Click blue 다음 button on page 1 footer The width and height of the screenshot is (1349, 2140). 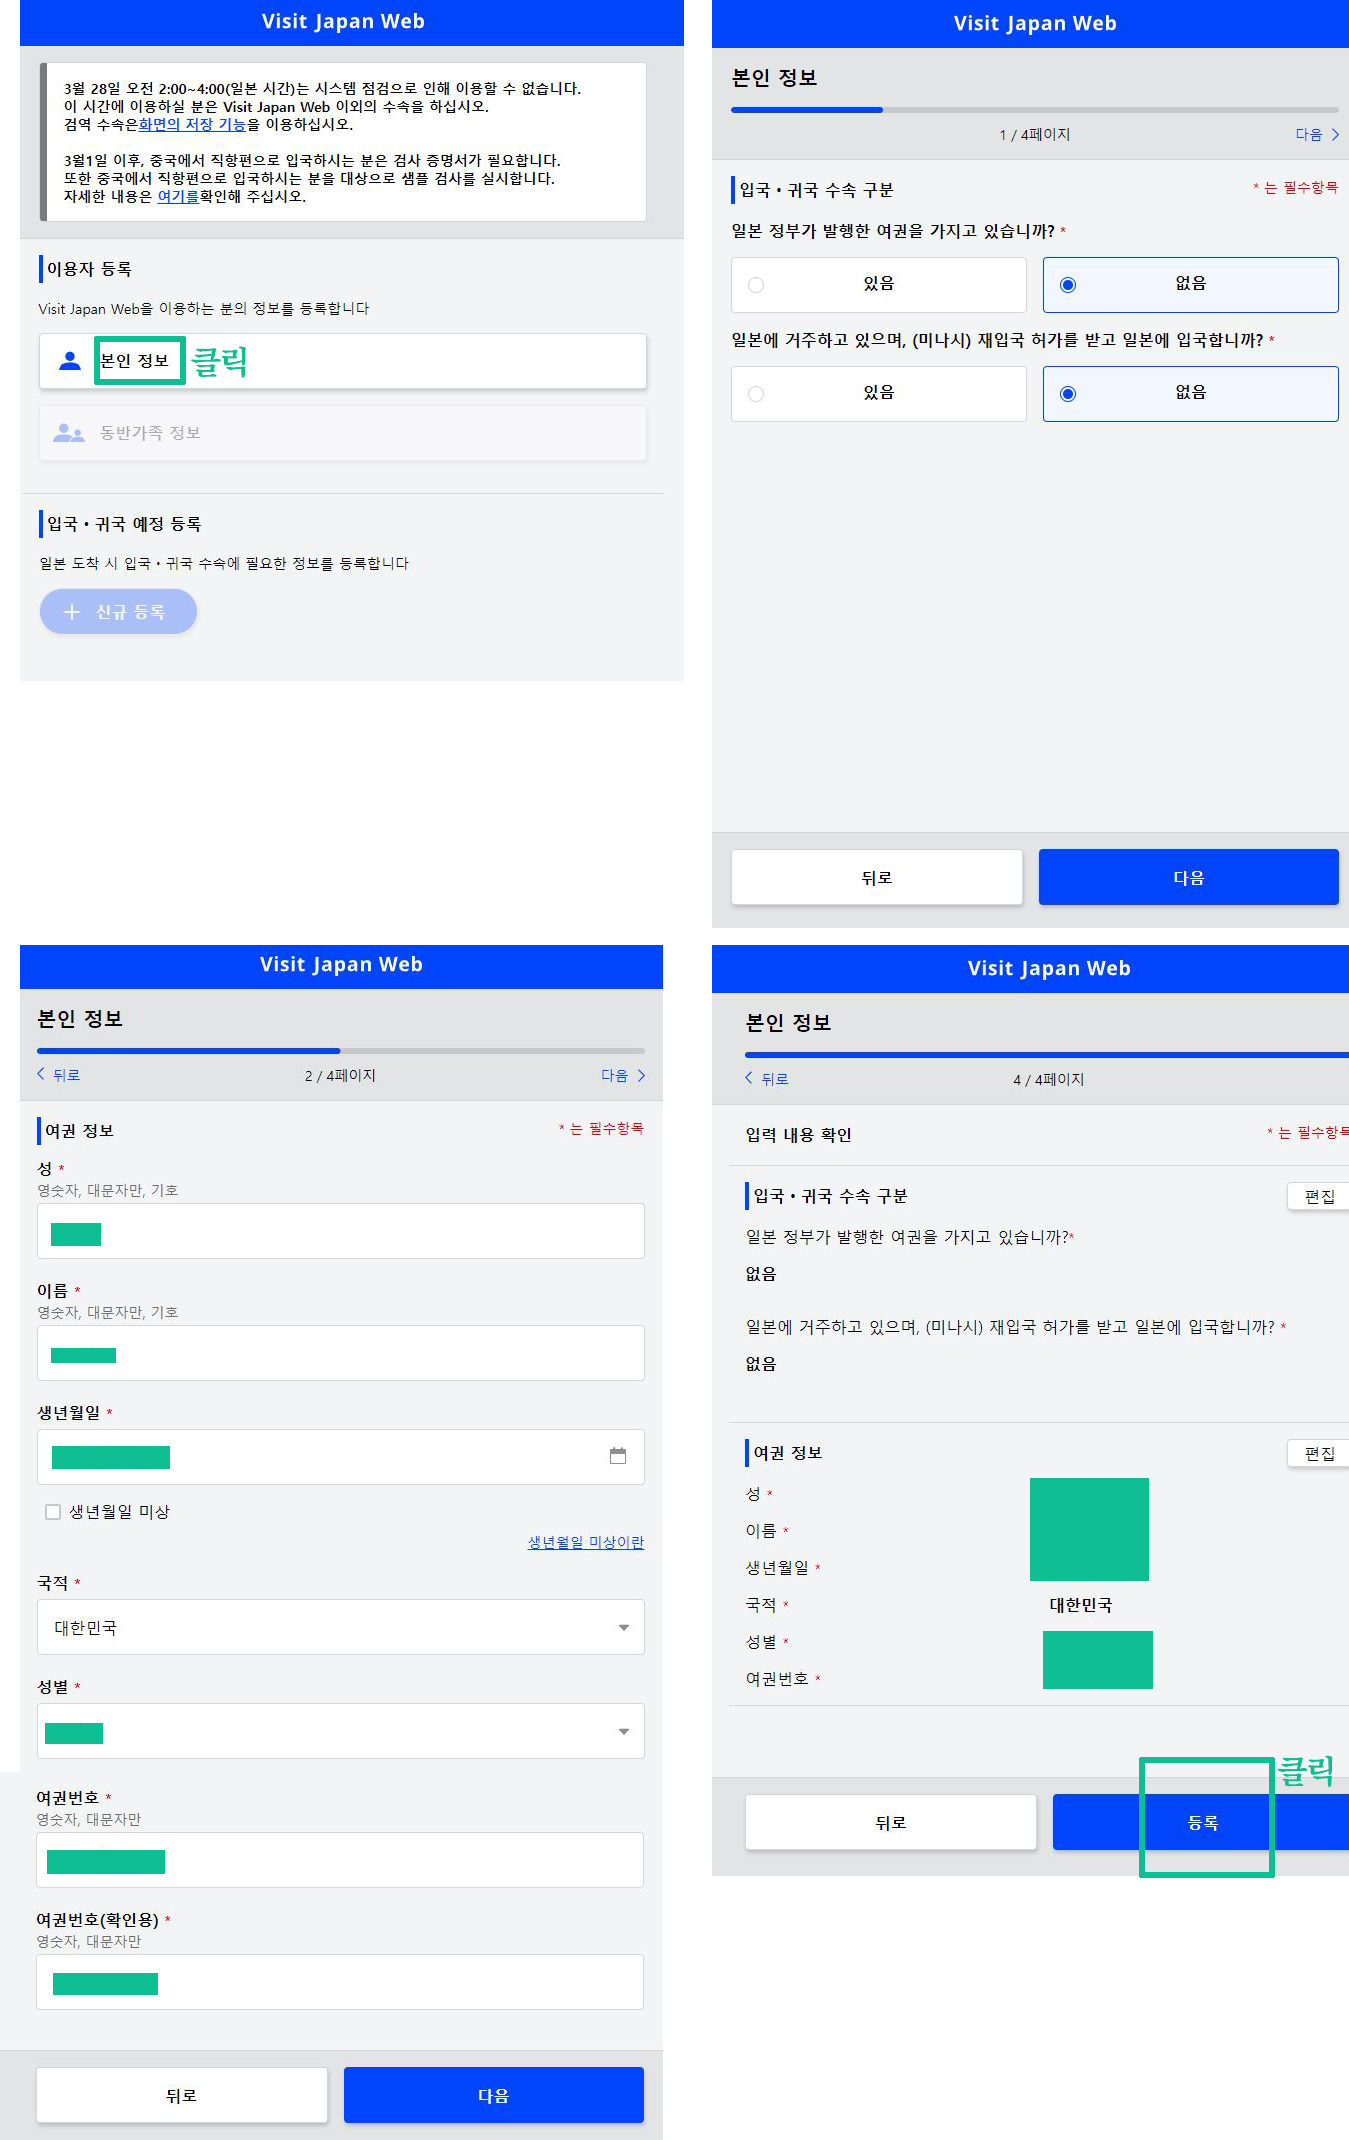pos(1189,877)
